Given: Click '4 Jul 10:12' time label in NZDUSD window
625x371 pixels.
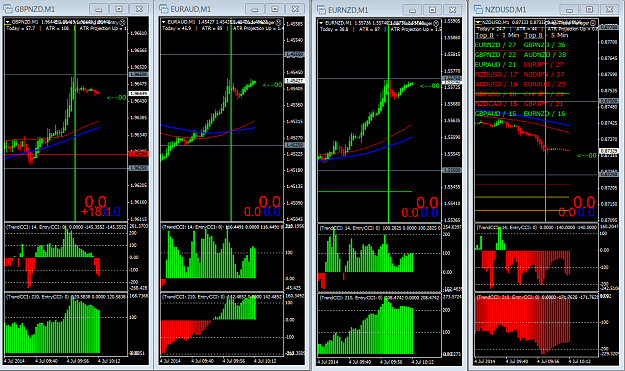Looking at the screenshot, I should pos(580,361).
